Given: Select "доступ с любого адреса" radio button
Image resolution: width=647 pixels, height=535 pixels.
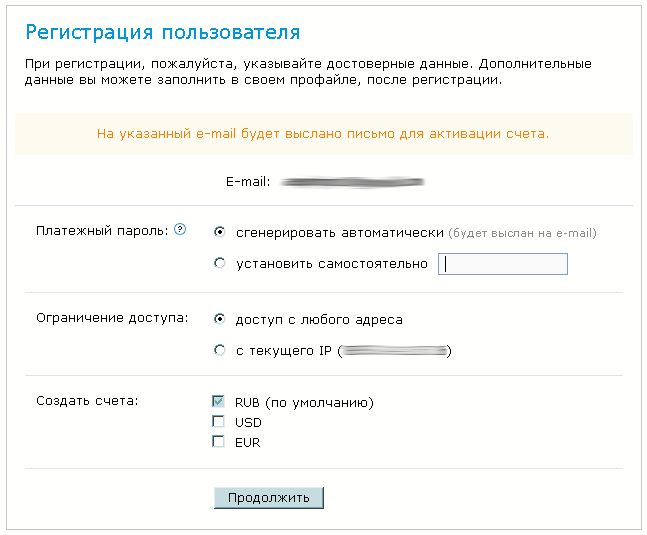Looking at the screenshot, I should [220, 320].
